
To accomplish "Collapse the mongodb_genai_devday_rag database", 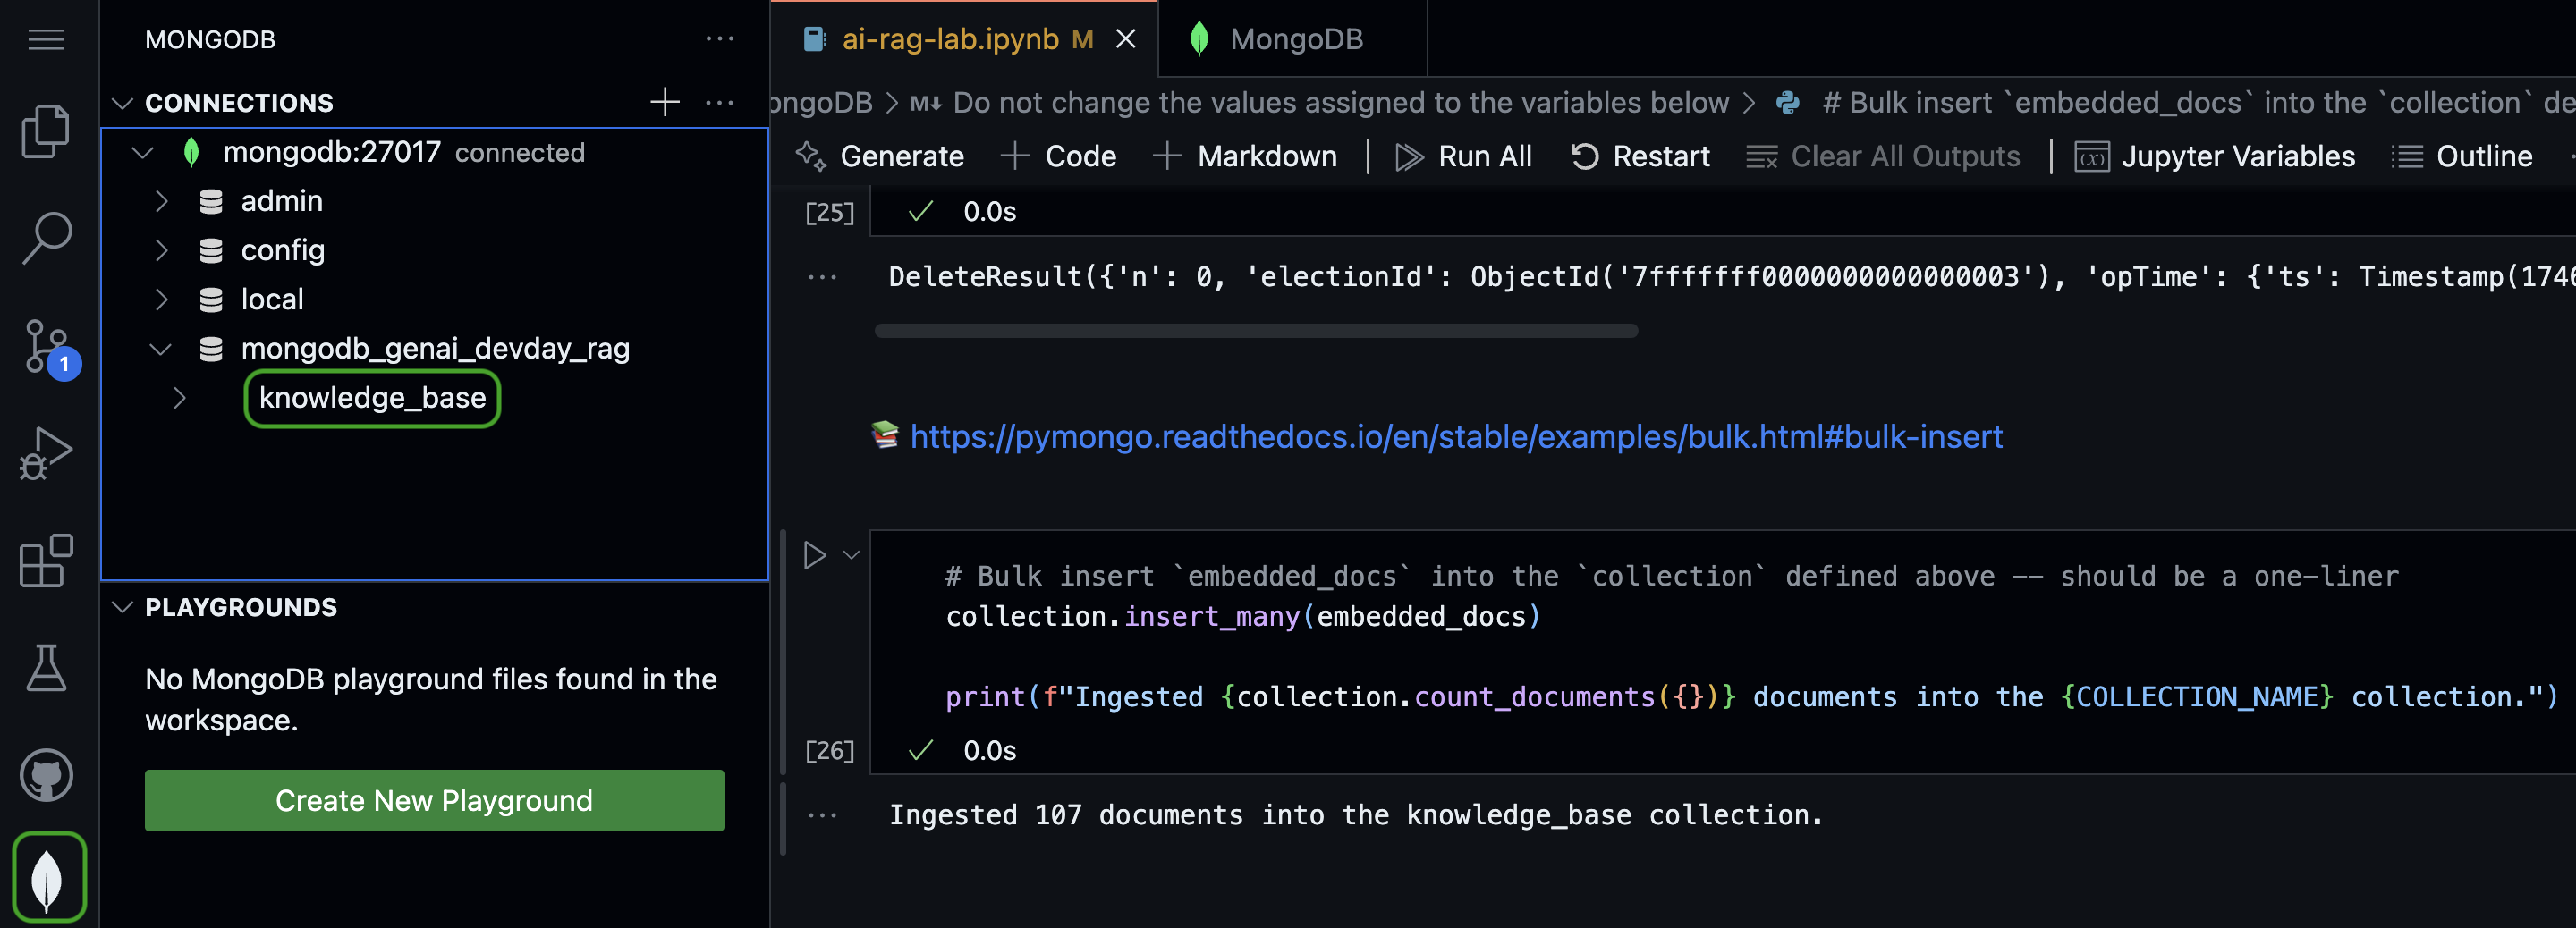I will 160,349.
